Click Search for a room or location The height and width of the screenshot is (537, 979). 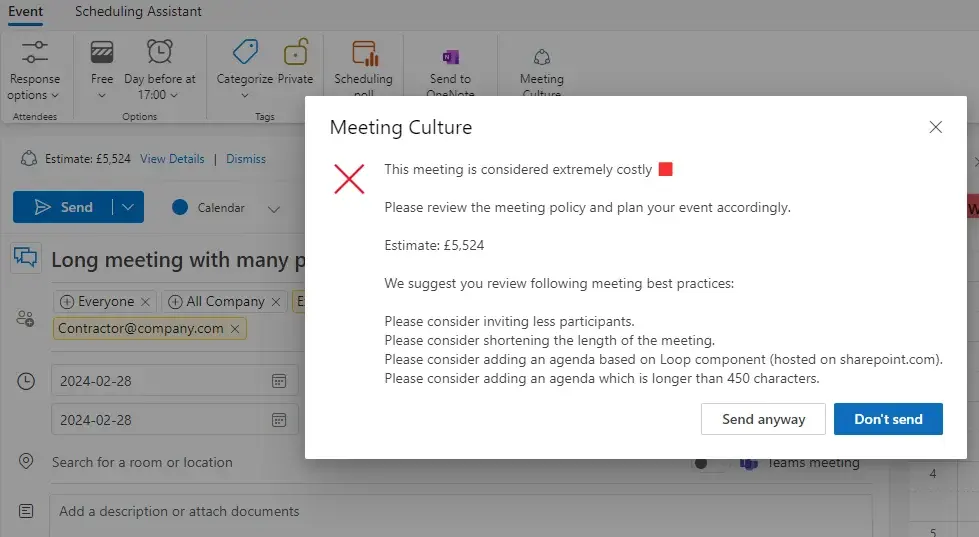[142, 462]
